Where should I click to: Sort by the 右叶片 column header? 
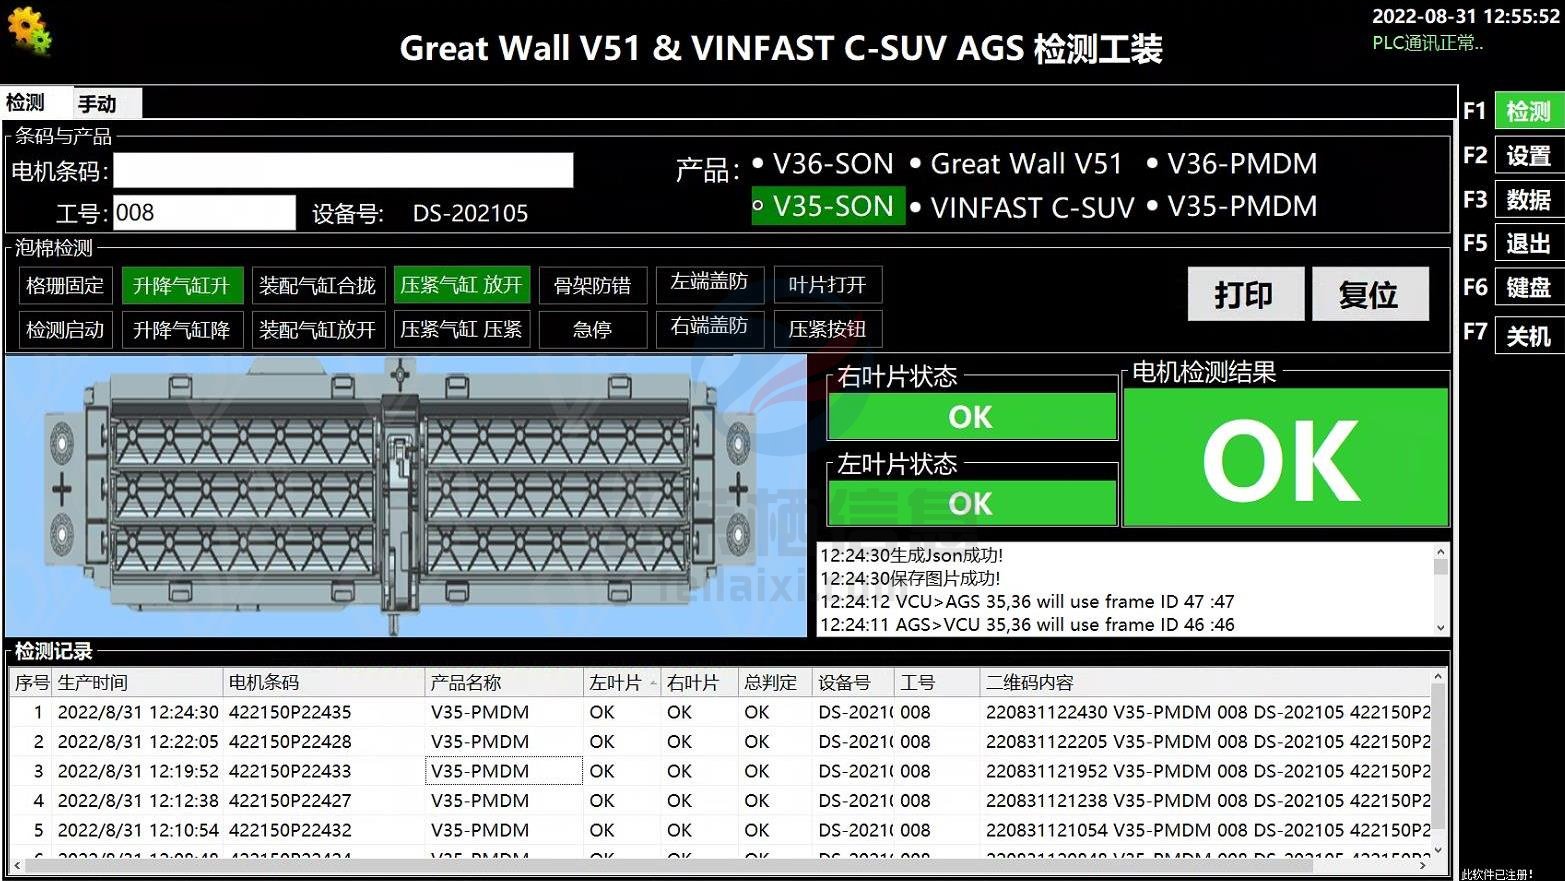pyautogui.click(x=699, y=683)
